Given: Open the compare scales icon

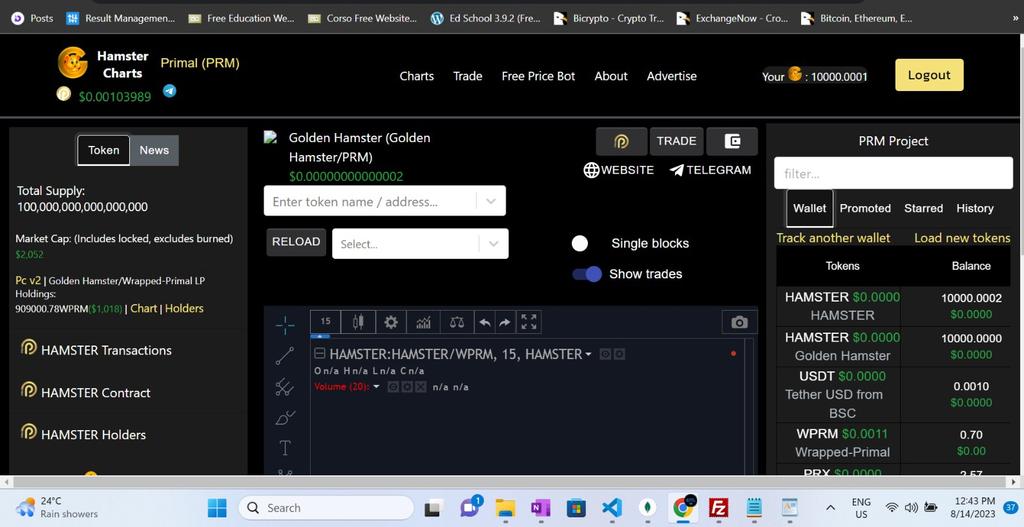Looking at the screenshot, I should pos(456,322).
